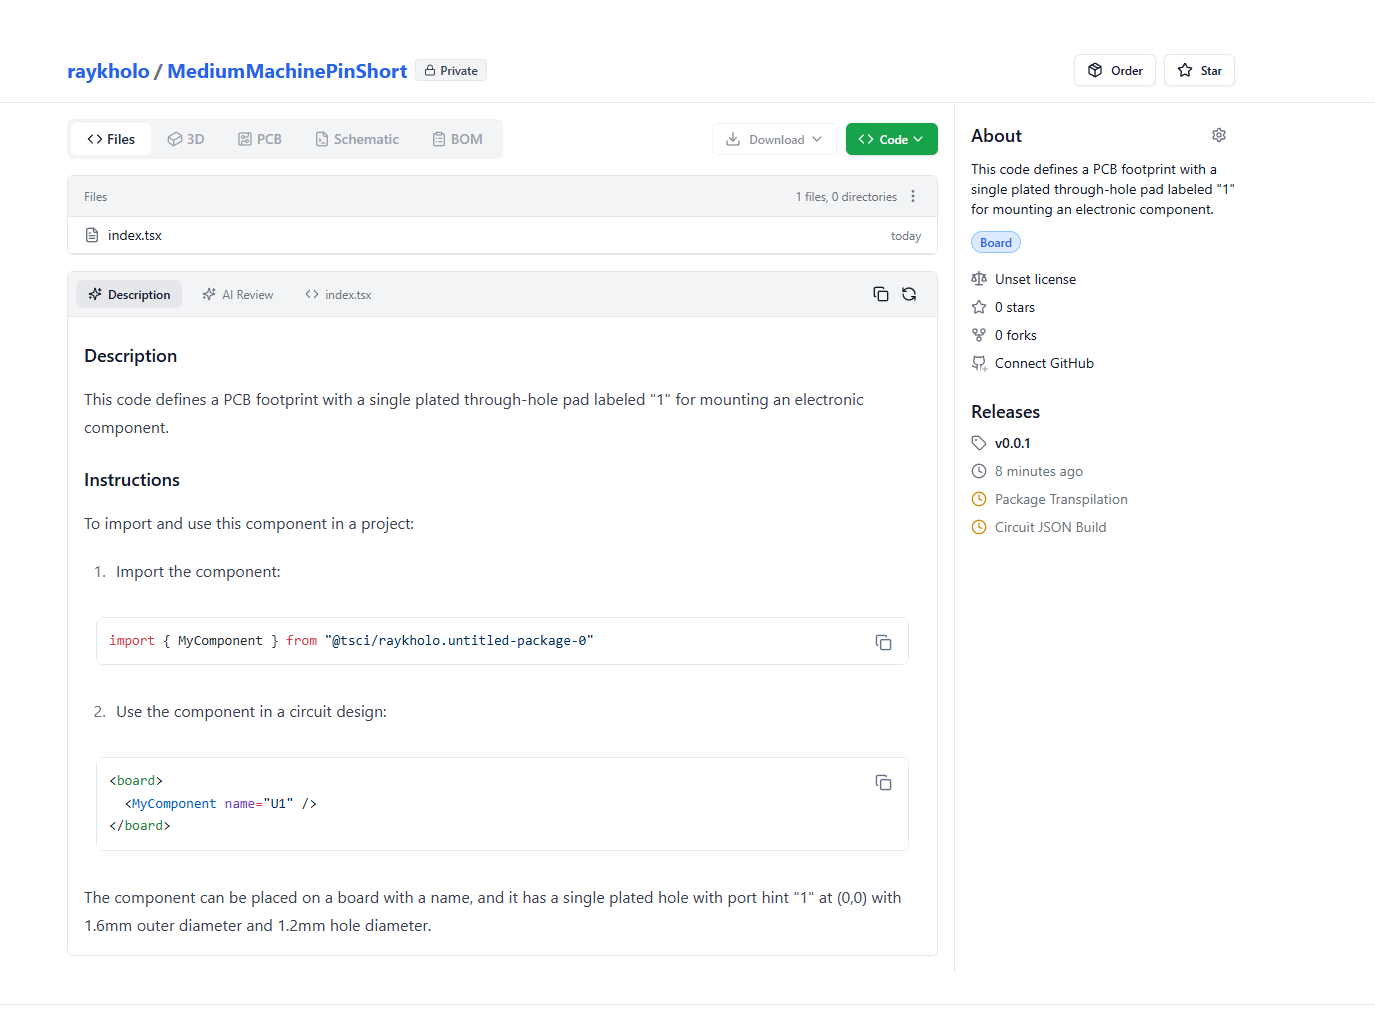Click the Order button
The width and height of the screenshot is (1375, 1010).
tap(1114, 71)
